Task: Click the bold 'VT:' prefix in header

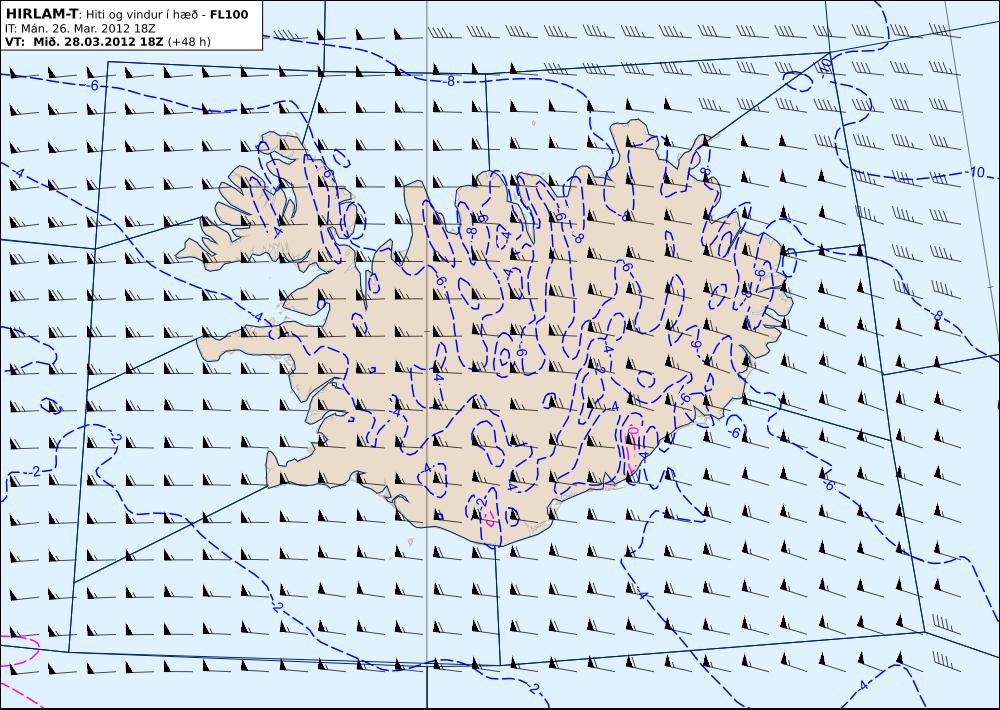Action: 16,42
